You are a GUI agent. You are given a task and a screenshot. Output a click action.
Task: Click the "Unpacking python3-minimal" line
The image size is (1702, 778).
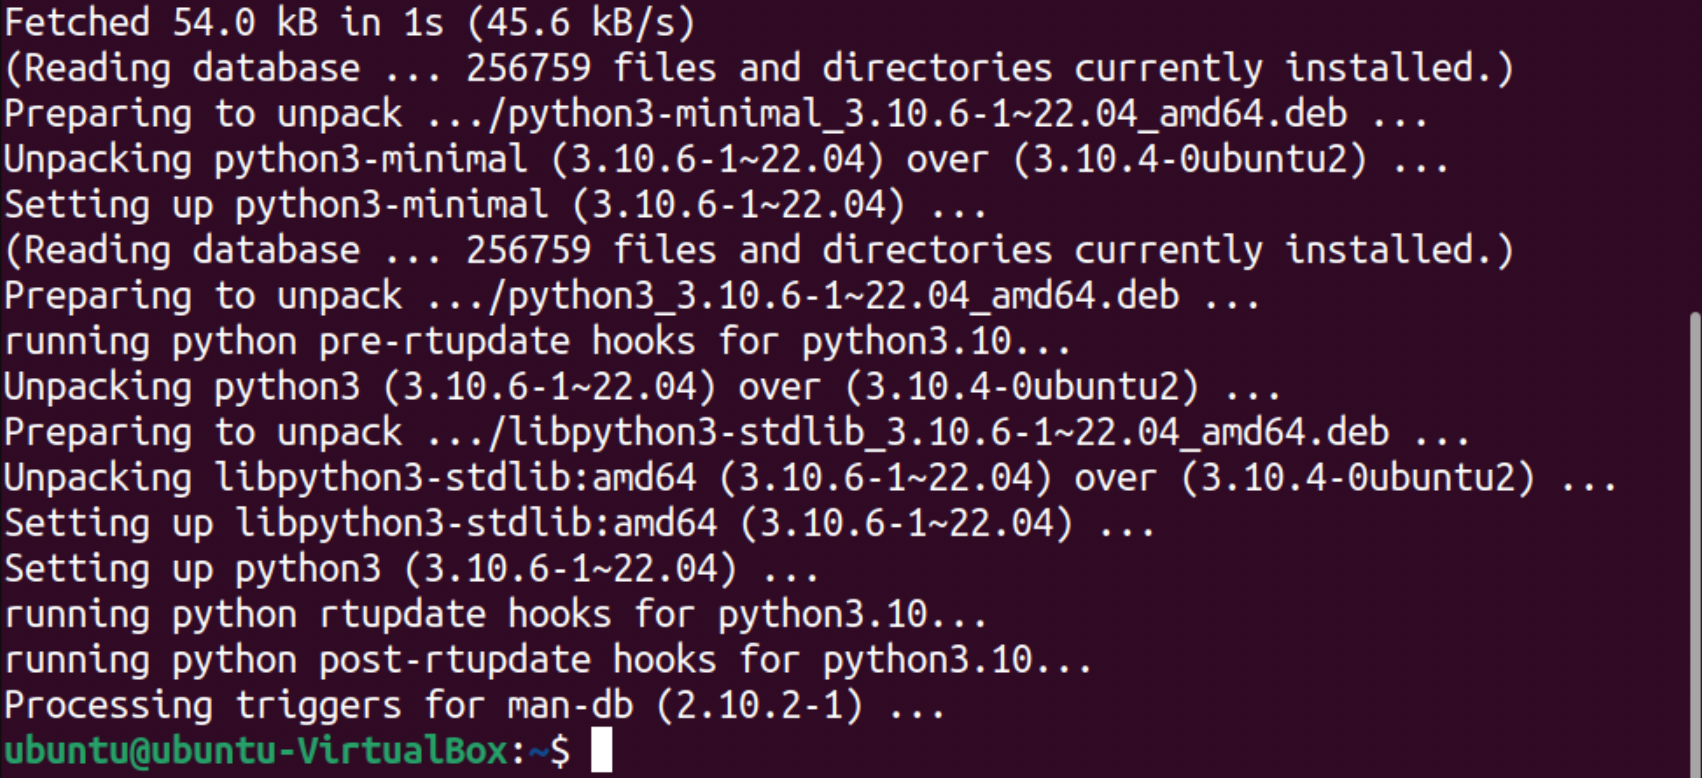pos(725,160)
